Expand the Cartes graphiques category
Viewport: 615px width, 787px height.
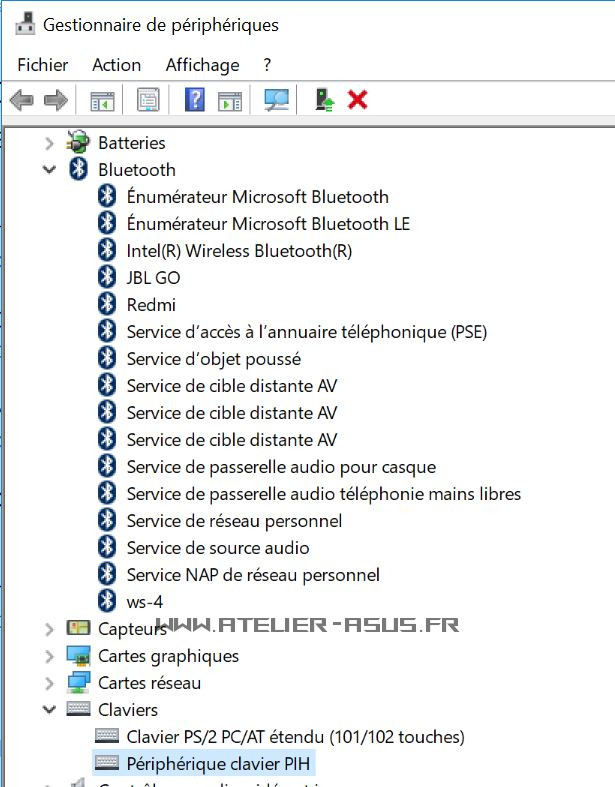pyautogui.click(x=49, y=656)
